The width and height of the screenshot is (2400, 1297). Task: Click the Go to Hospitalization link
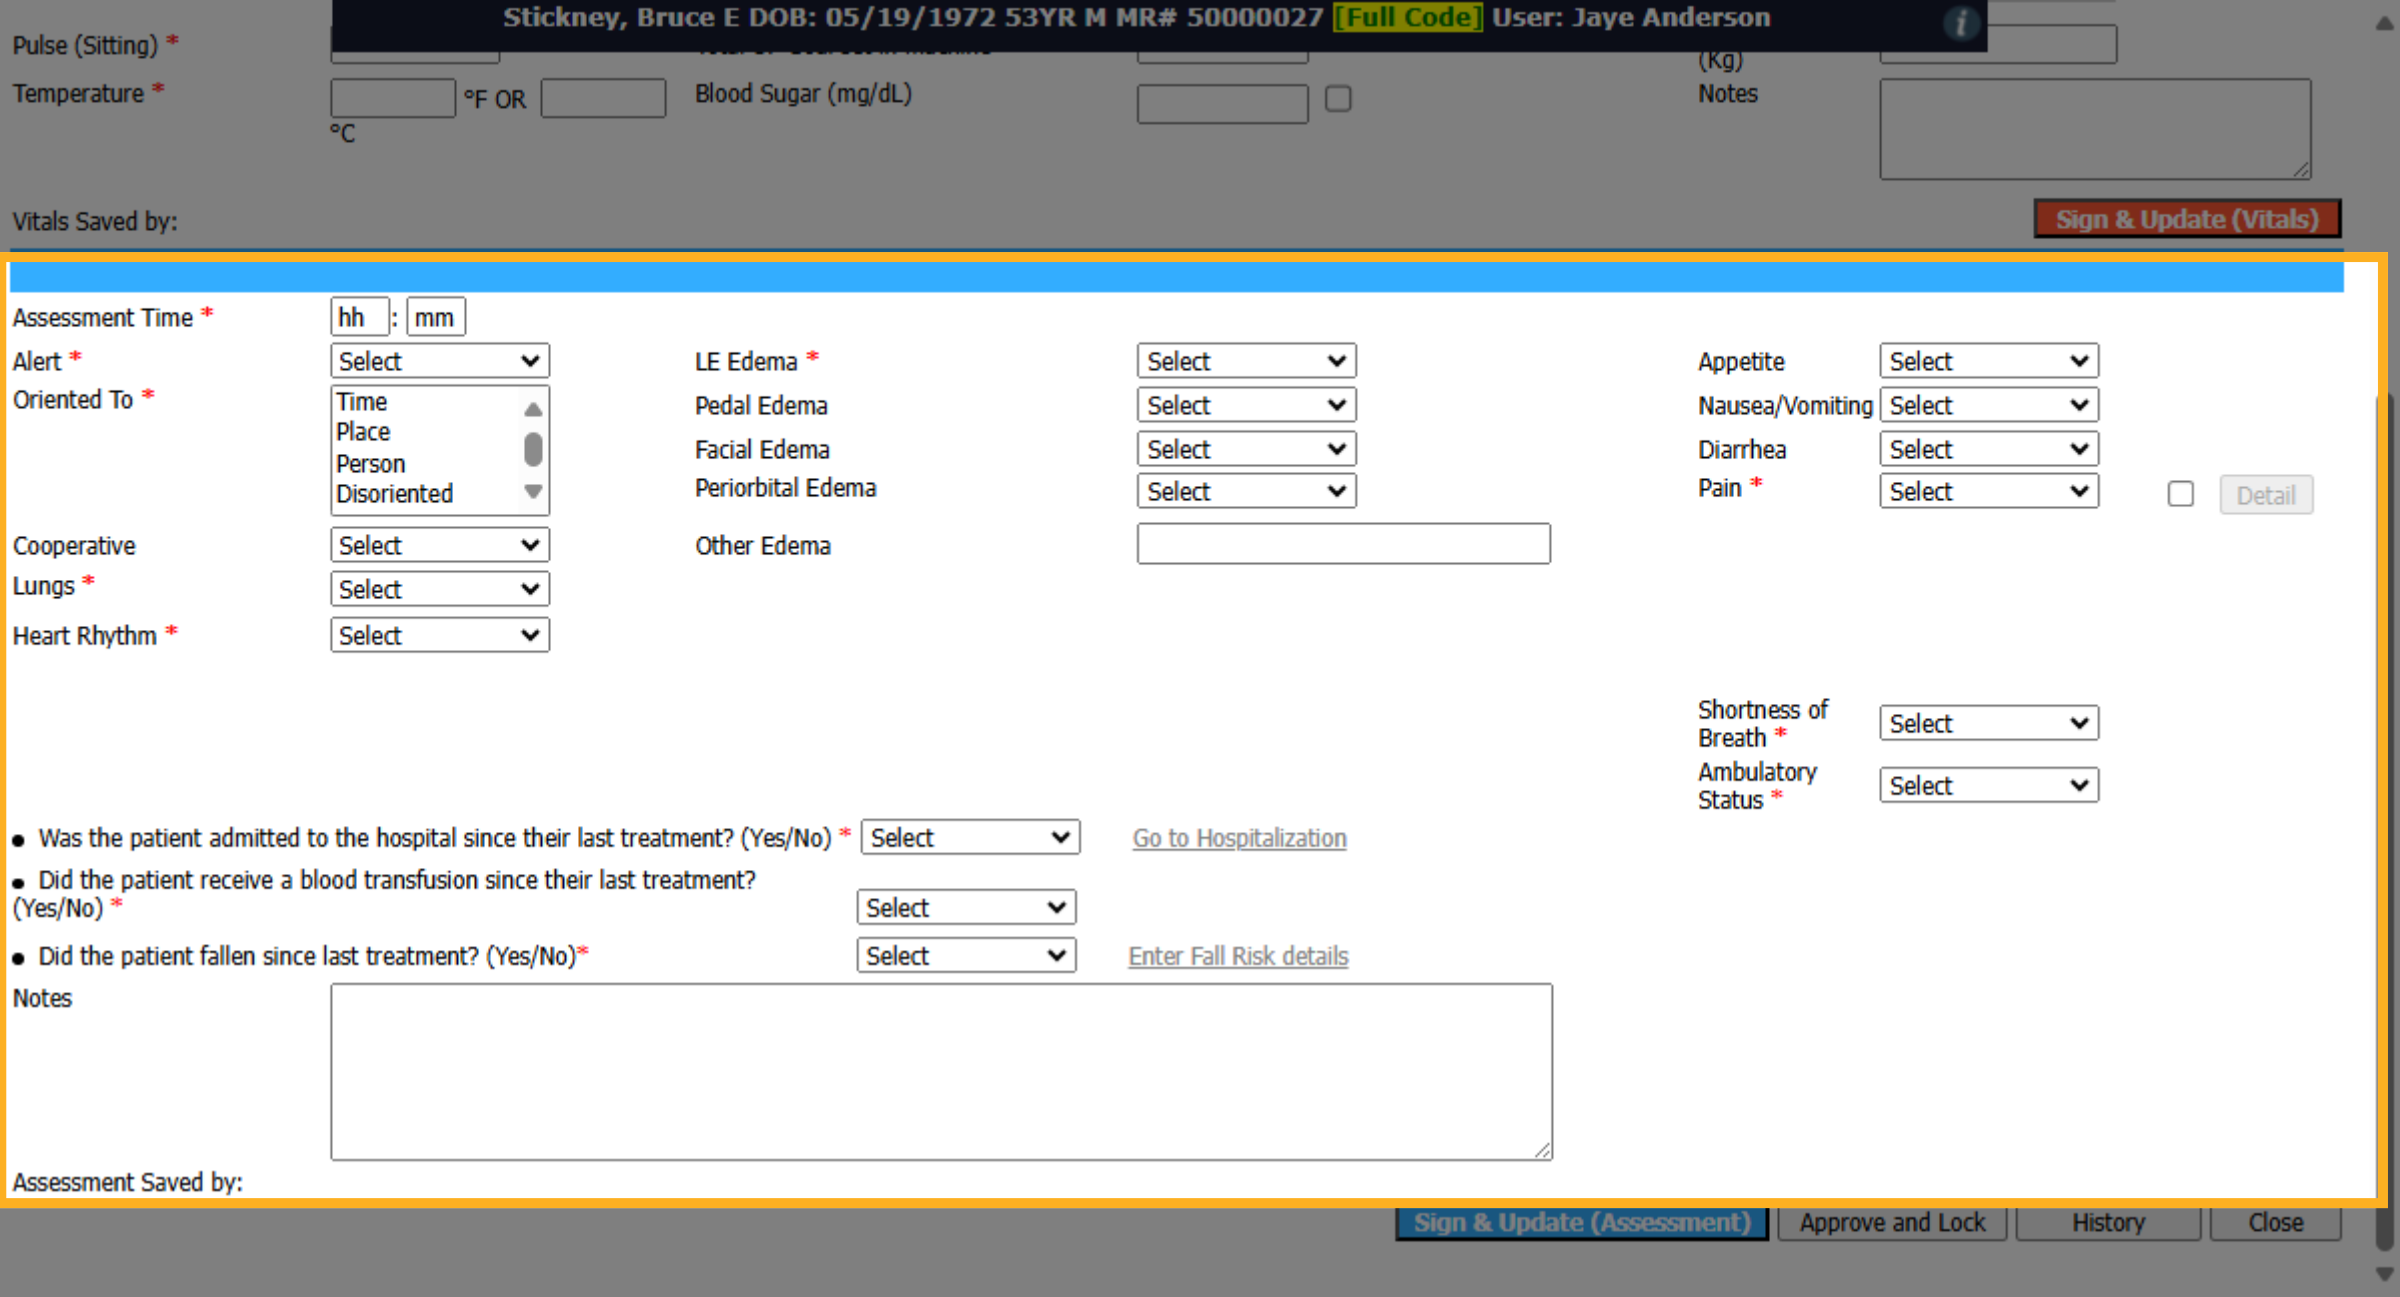coord(1239,838)
